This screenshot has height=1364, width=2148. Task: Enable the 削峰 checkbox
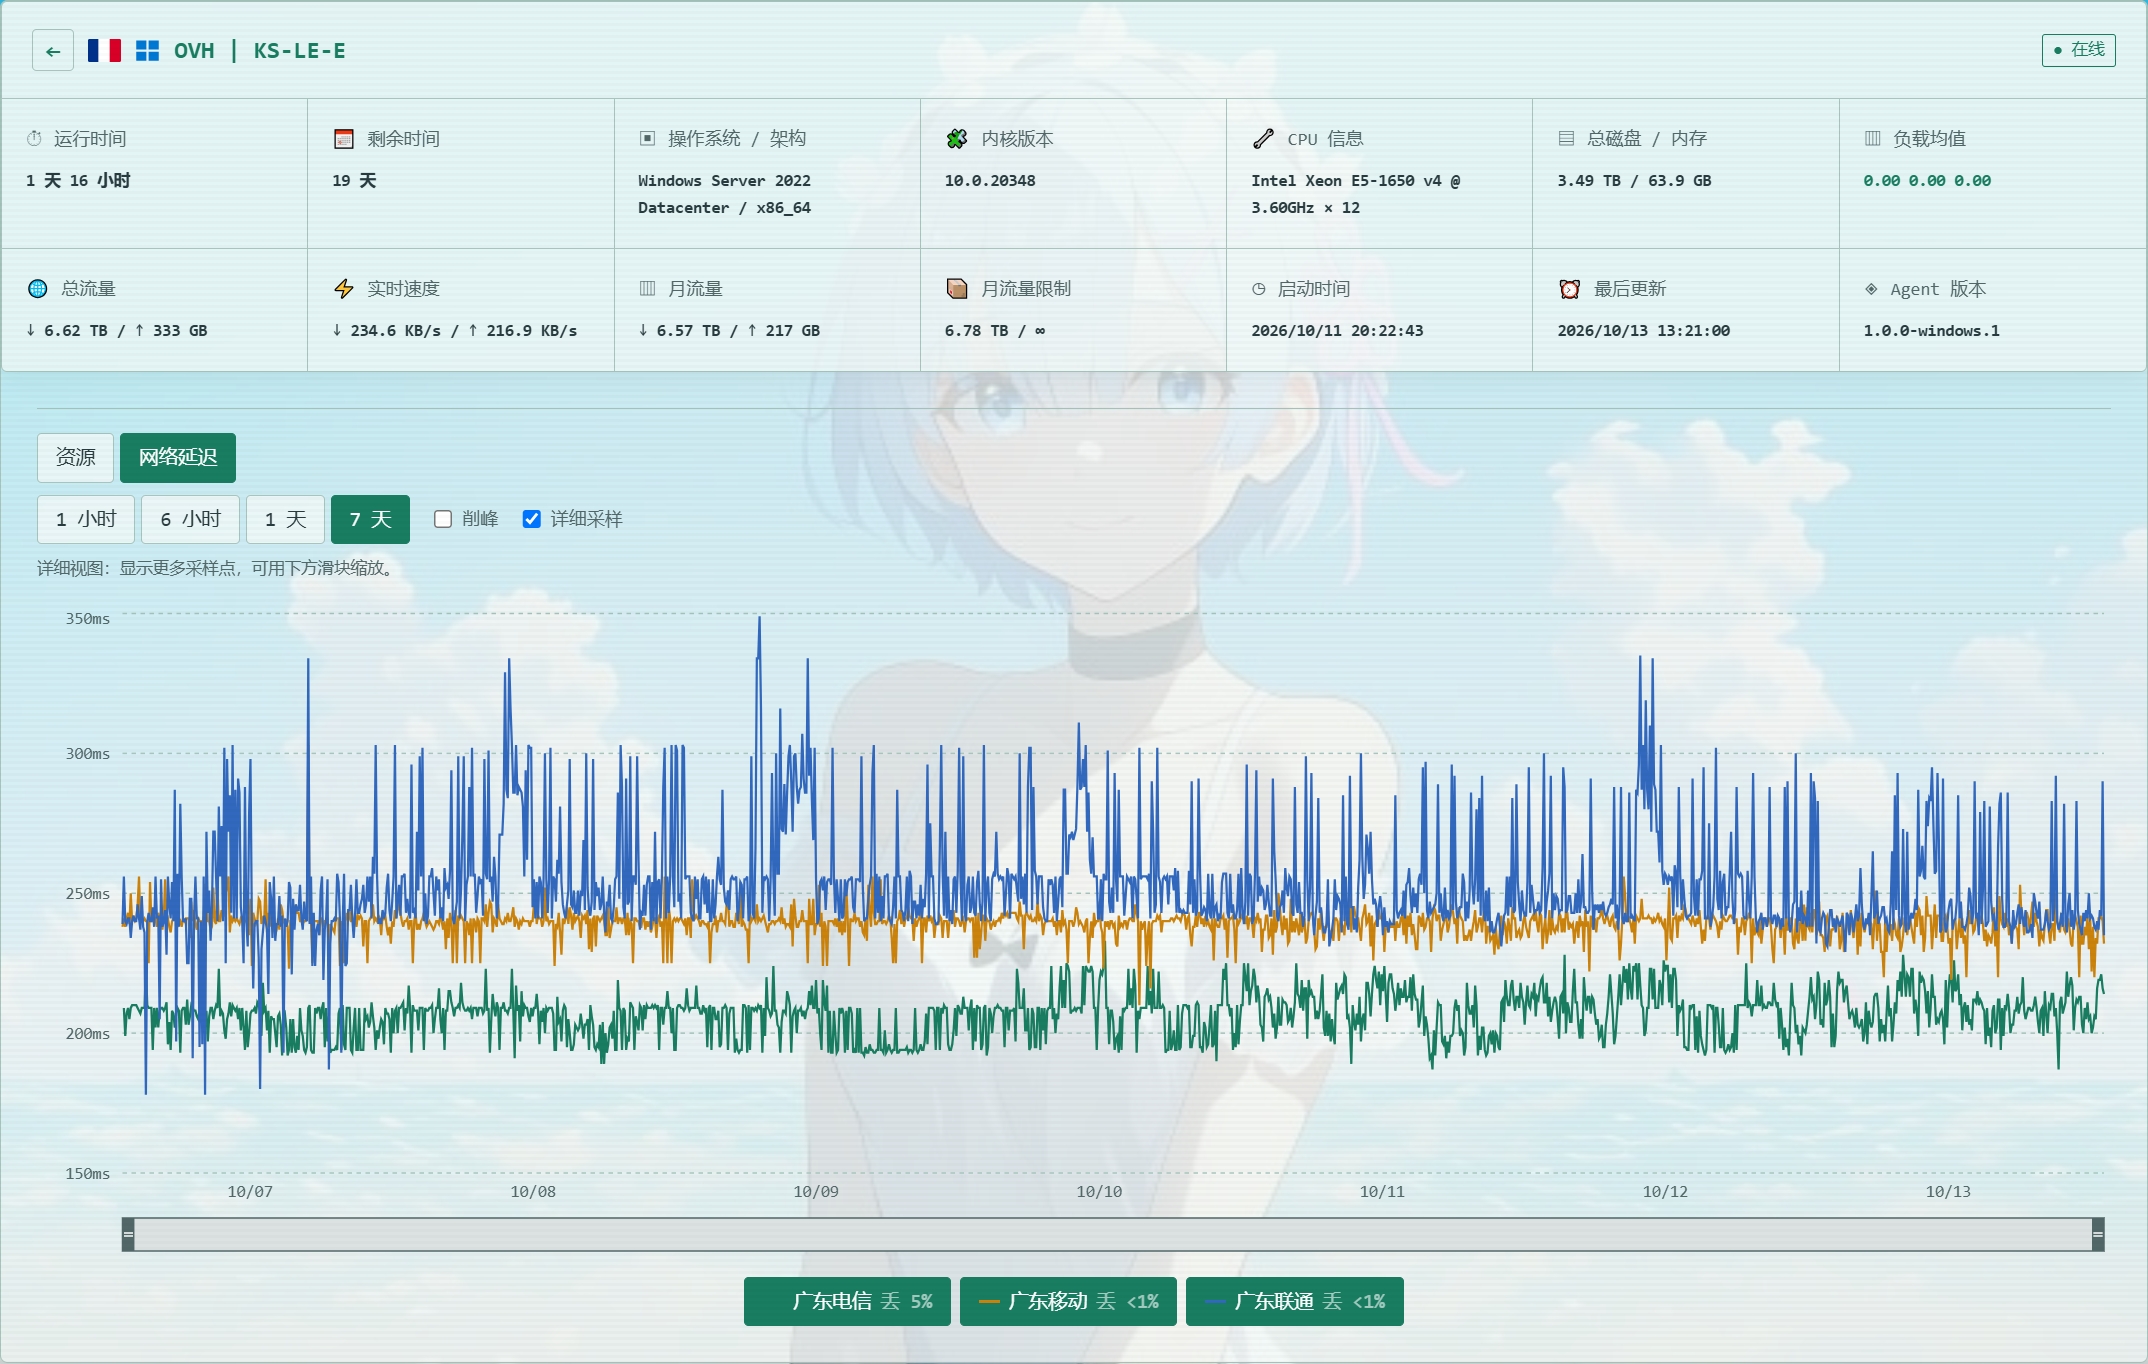(x=443, y=519)
